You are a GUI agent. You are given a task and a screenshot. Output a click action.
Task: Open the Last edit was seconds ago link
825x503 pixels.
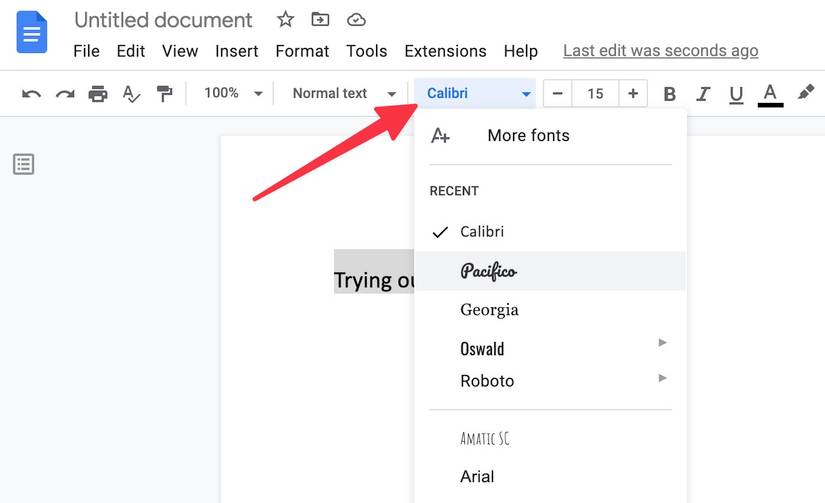pos(660,51)
